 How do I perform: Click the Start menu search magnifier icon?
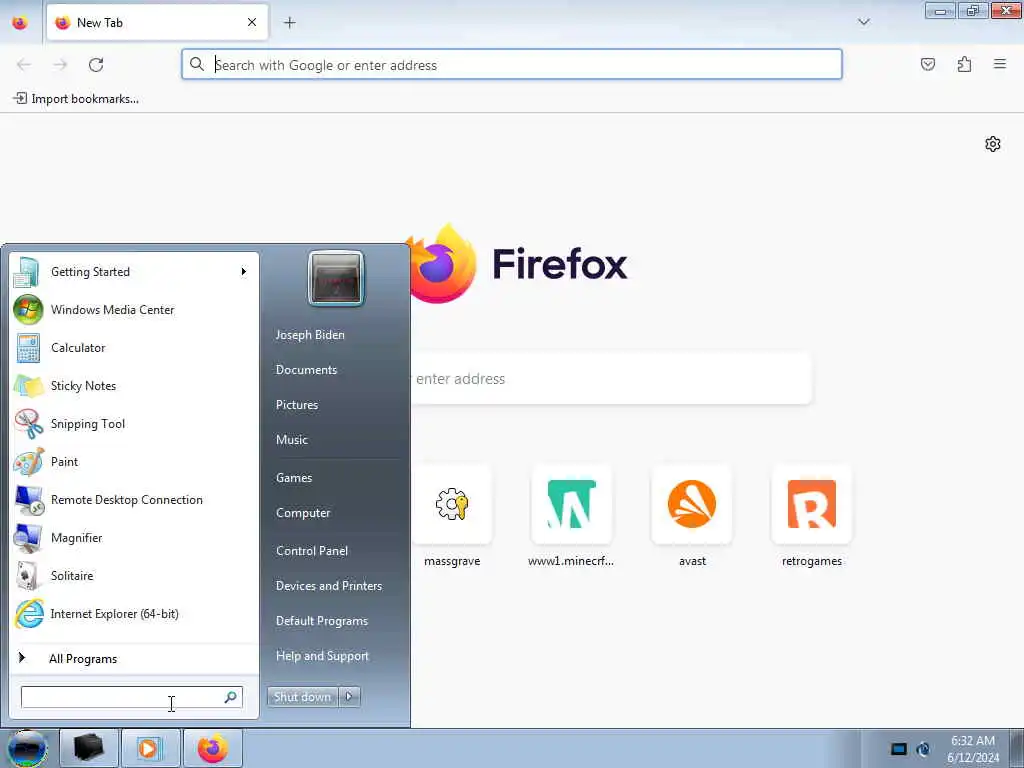pyautogui.click(x=231, y=697)
